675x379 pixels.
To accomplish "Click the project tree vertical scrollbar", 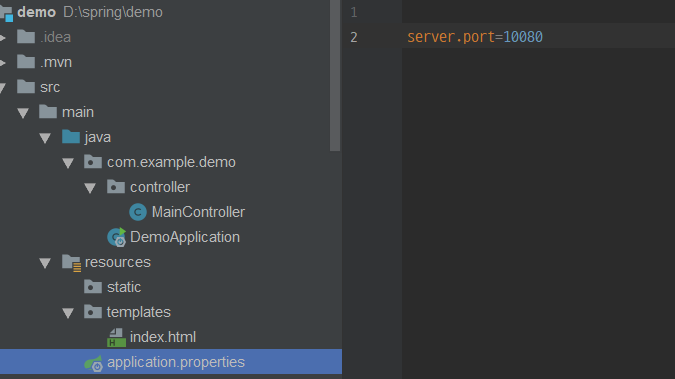I will click(335, 75).
